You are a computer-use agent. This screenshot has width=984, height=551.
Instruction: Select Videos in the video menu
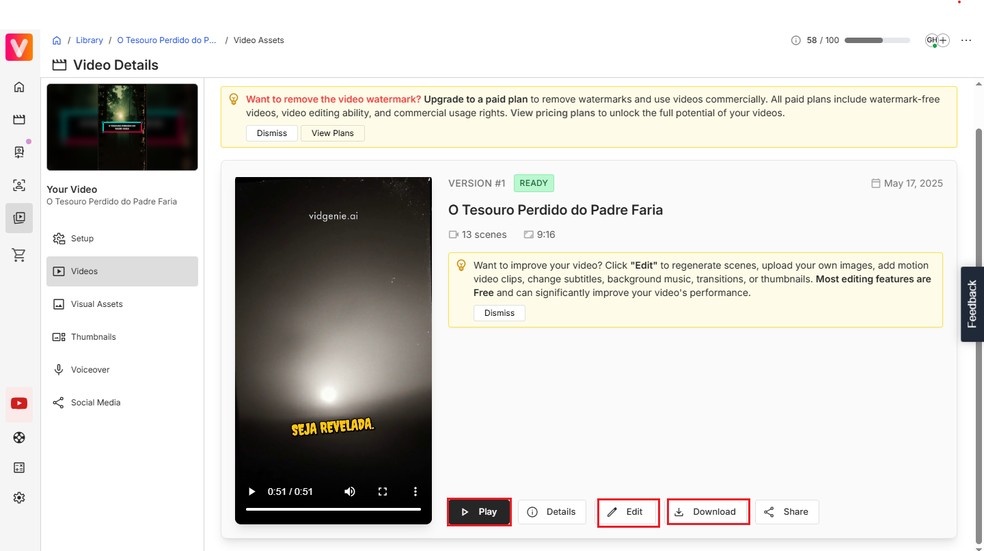click(122, 271)
